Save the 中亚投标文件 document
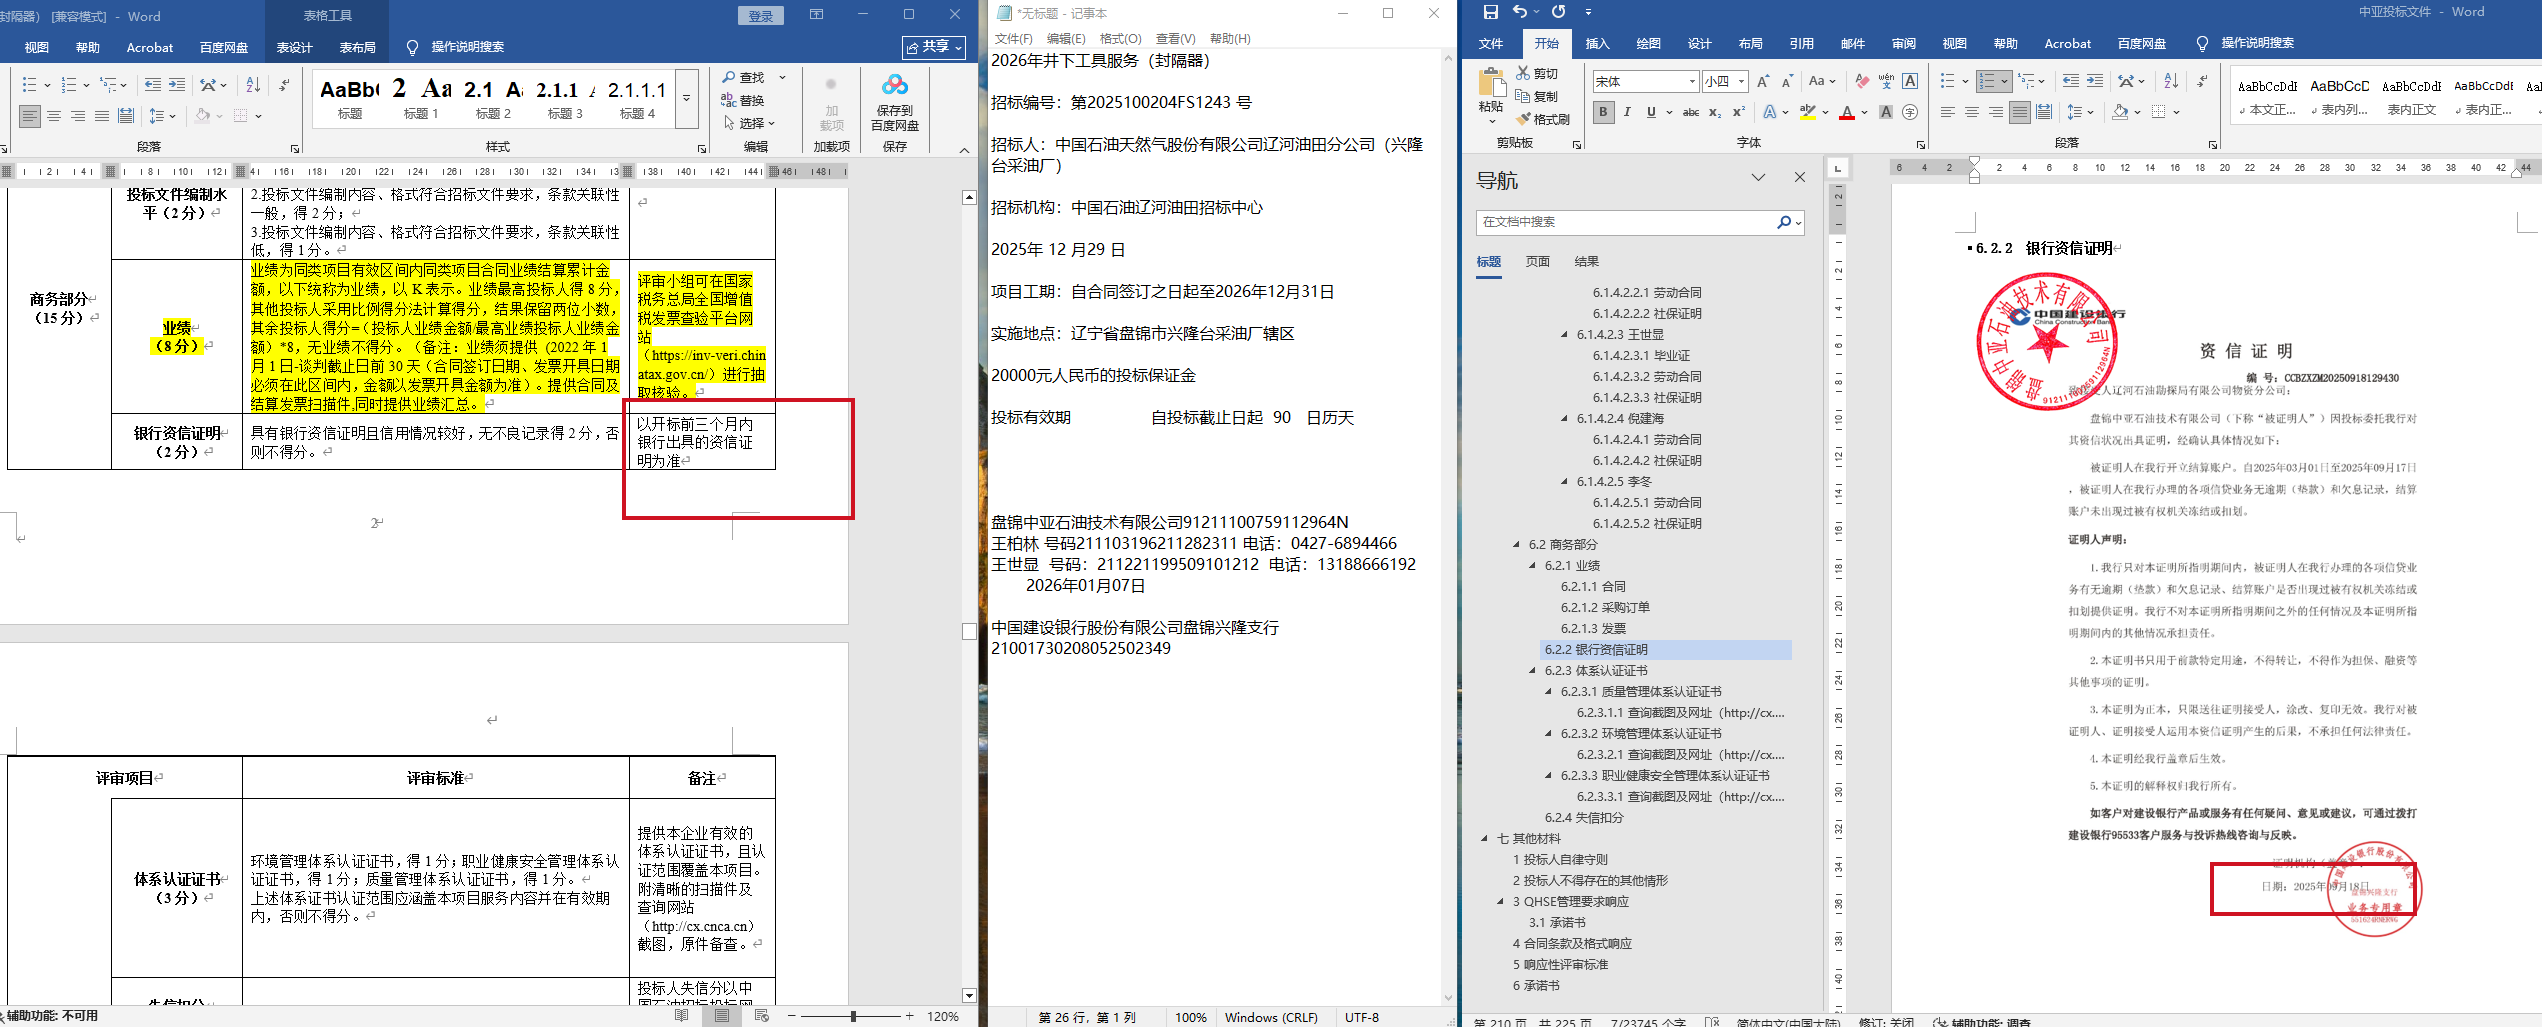 point(1490,12)
